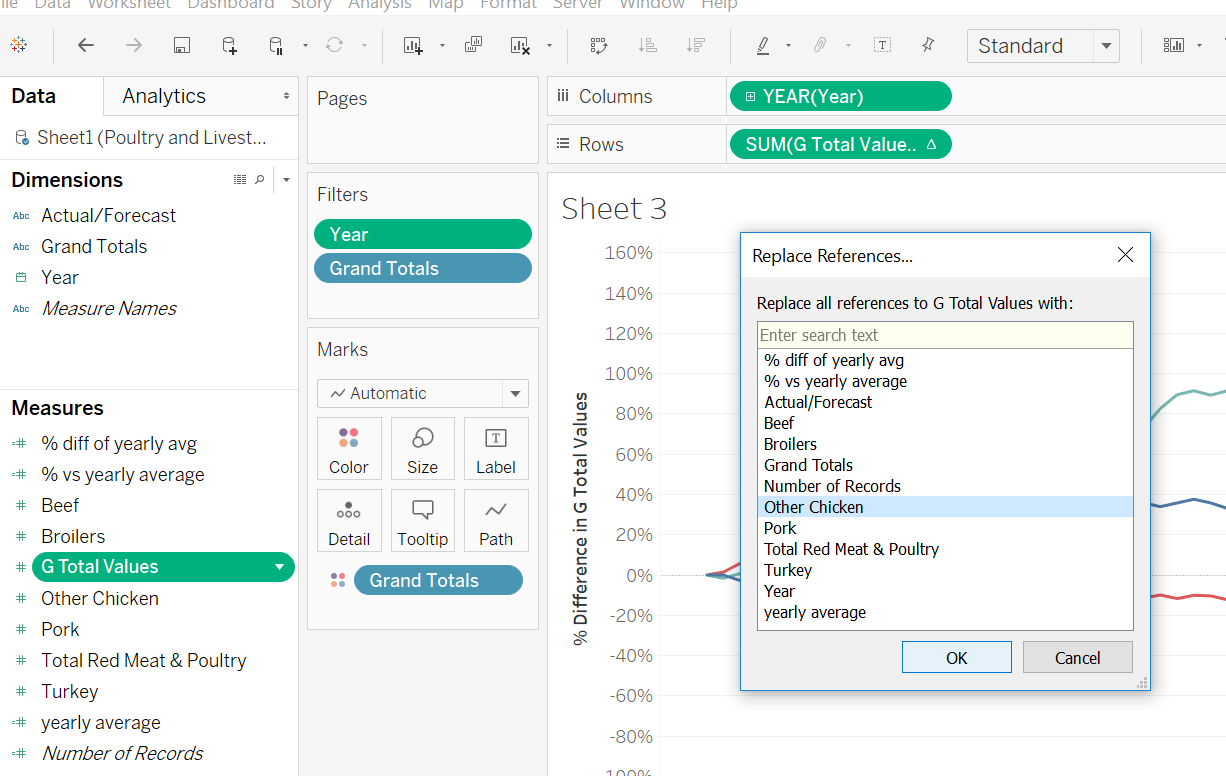1226x776 pixels.
Task: Open the Standard fit dropdown
Action: click(x=1105, y=46)
